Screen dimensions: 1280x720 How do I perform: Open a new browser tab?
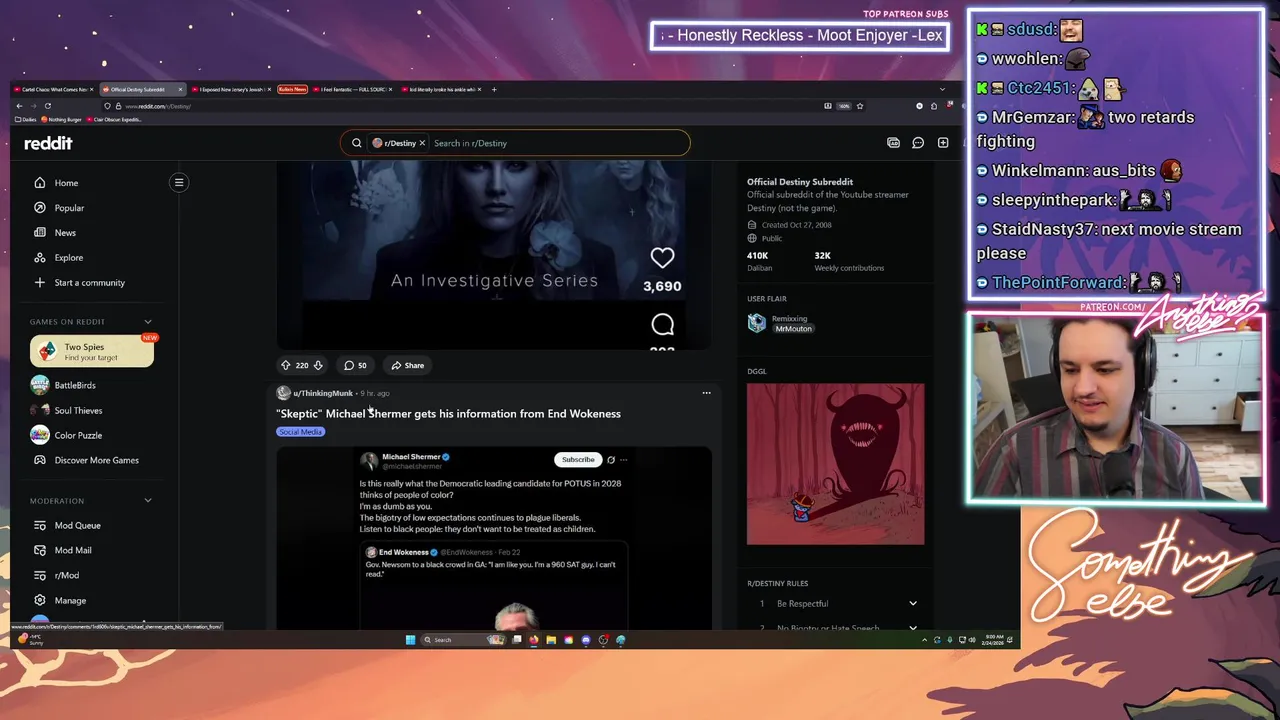coord(493,89)
